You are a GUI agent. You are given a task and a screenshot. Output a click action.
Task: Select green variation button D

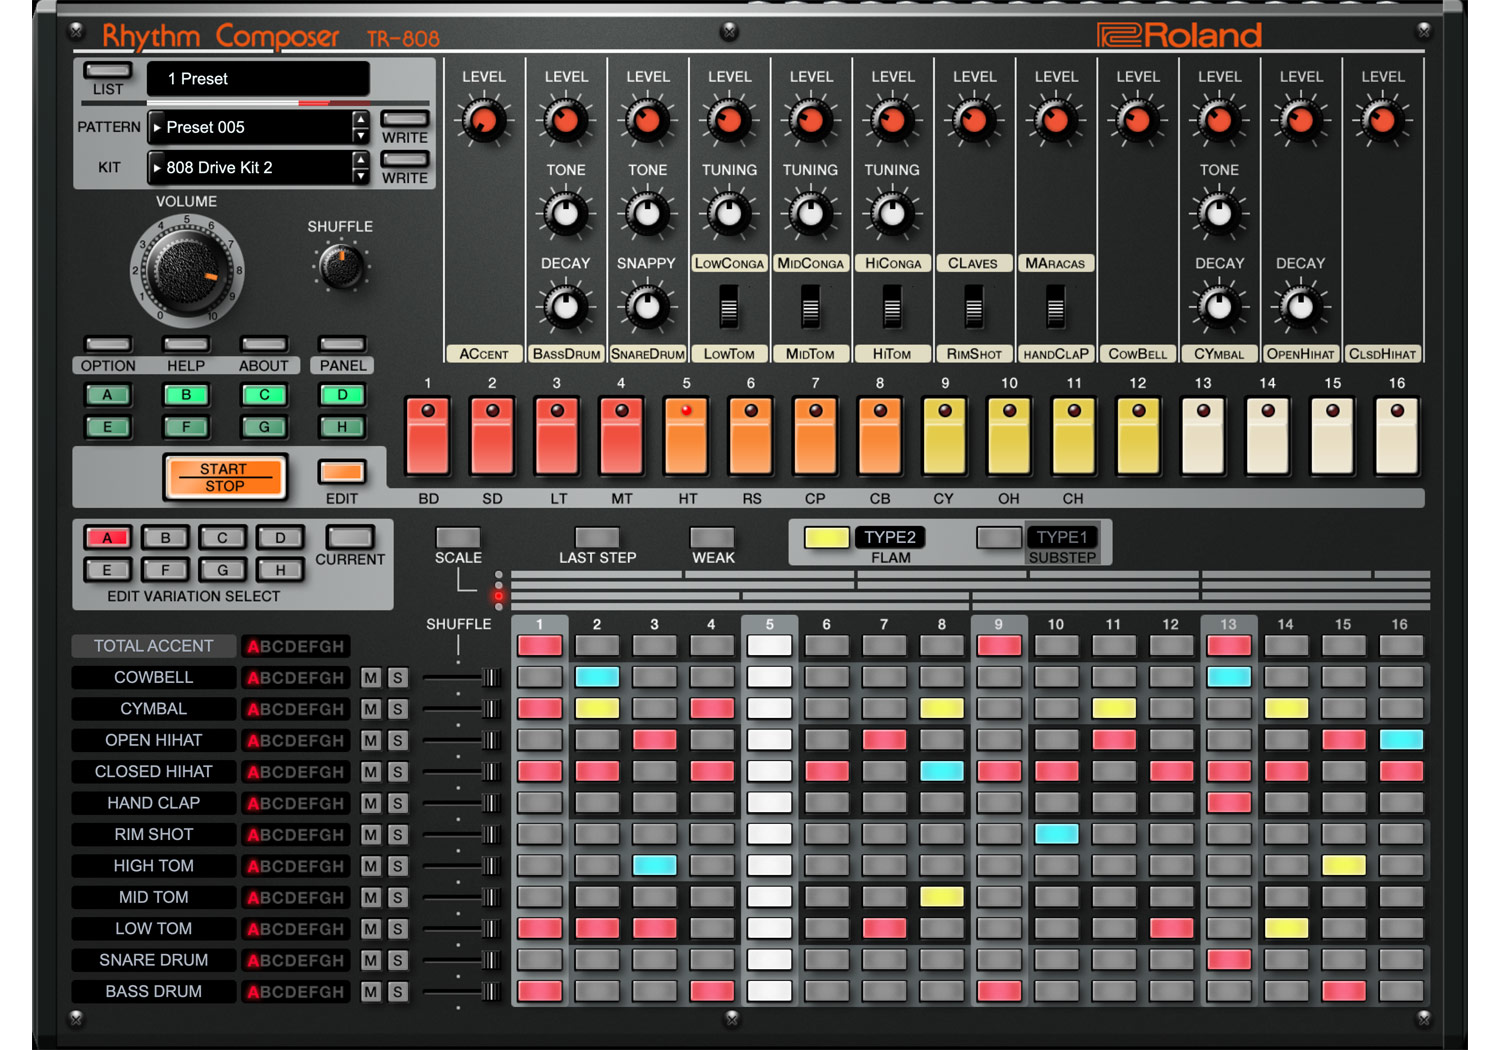[342, 395]
